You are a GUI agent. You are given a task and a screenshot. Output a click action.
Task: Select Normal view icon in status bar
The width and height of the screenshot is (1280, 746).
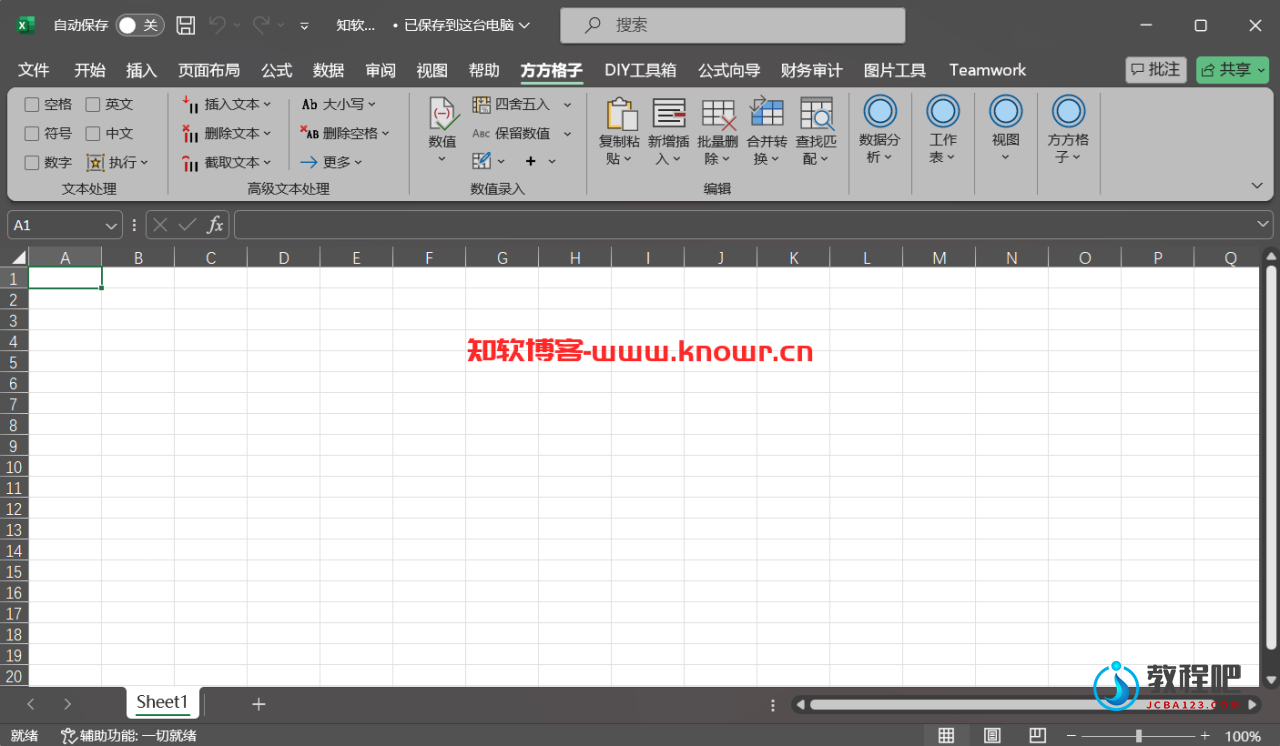946,736
